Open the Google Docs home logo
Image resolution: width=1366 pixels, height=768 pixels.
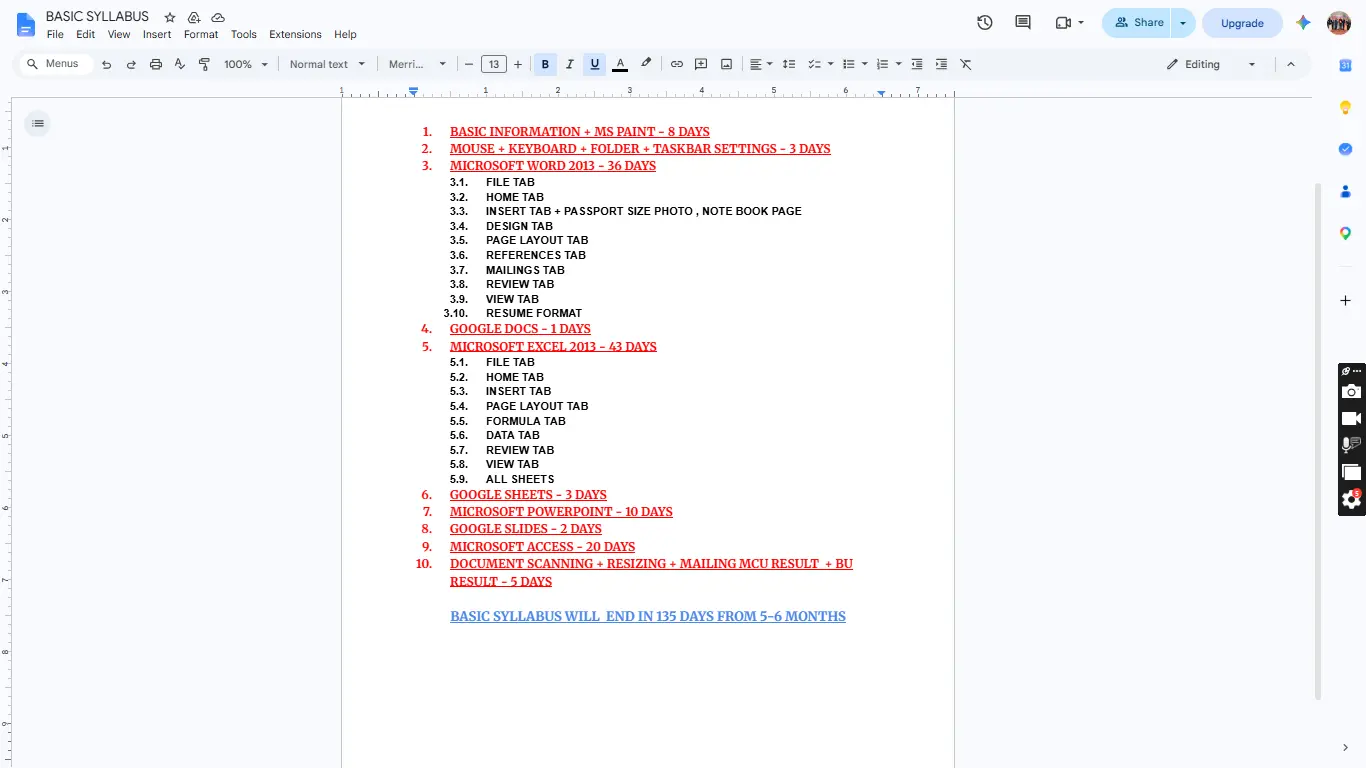point(25,25)
